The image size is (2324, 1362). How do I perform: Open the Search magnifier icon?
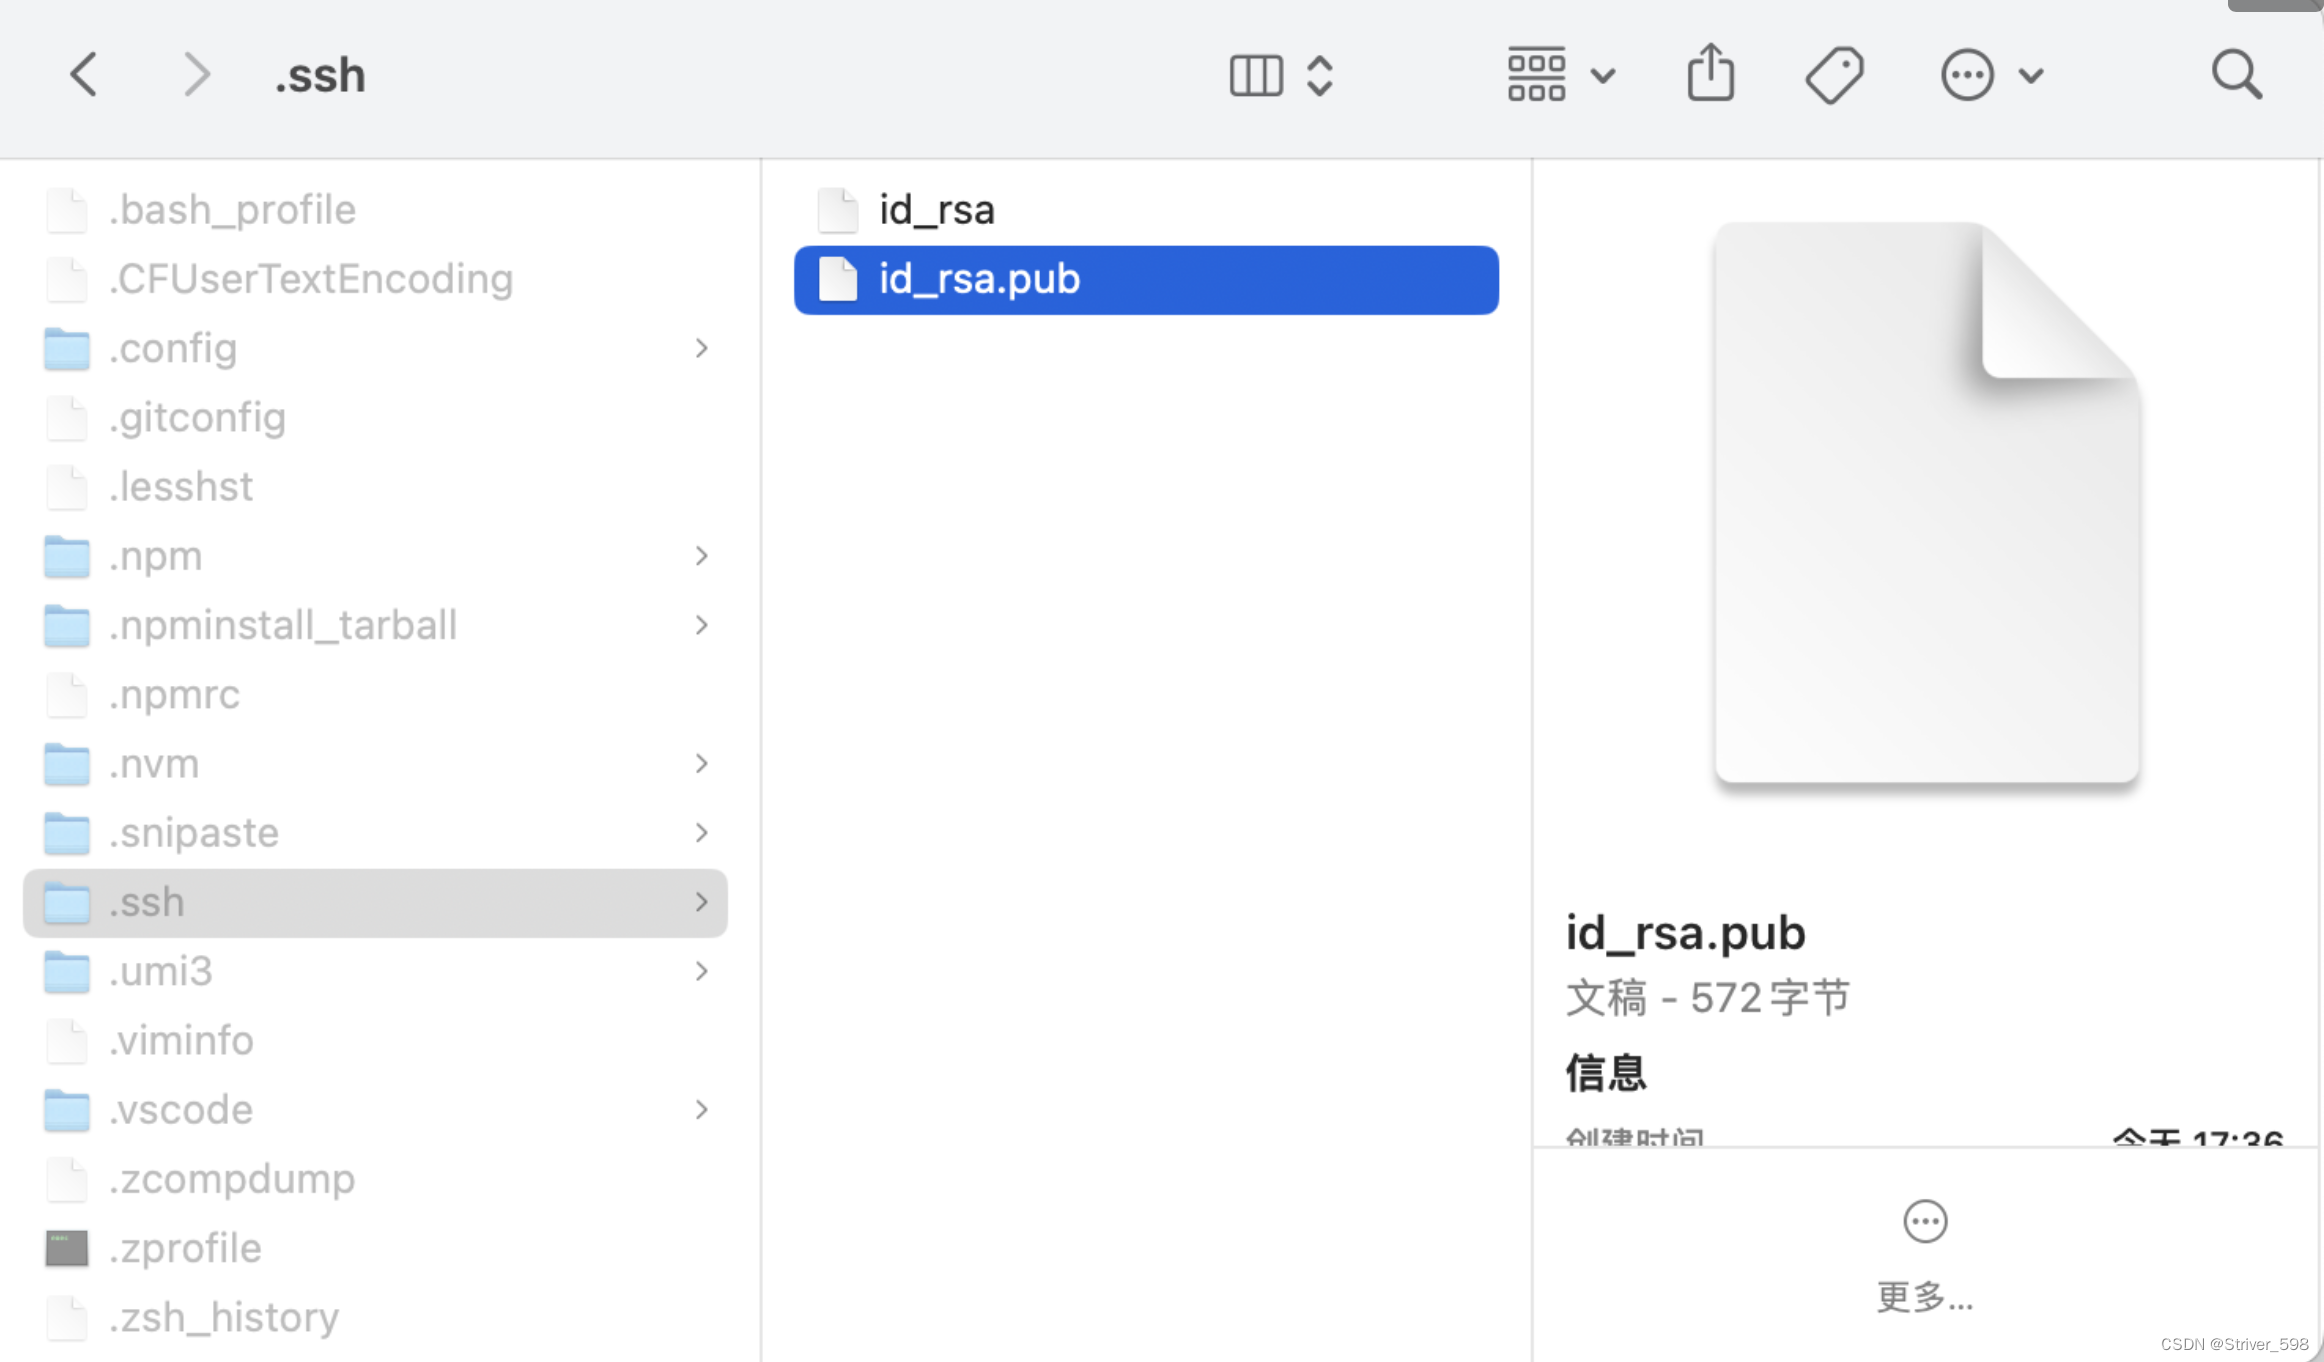pos(2236,75)
